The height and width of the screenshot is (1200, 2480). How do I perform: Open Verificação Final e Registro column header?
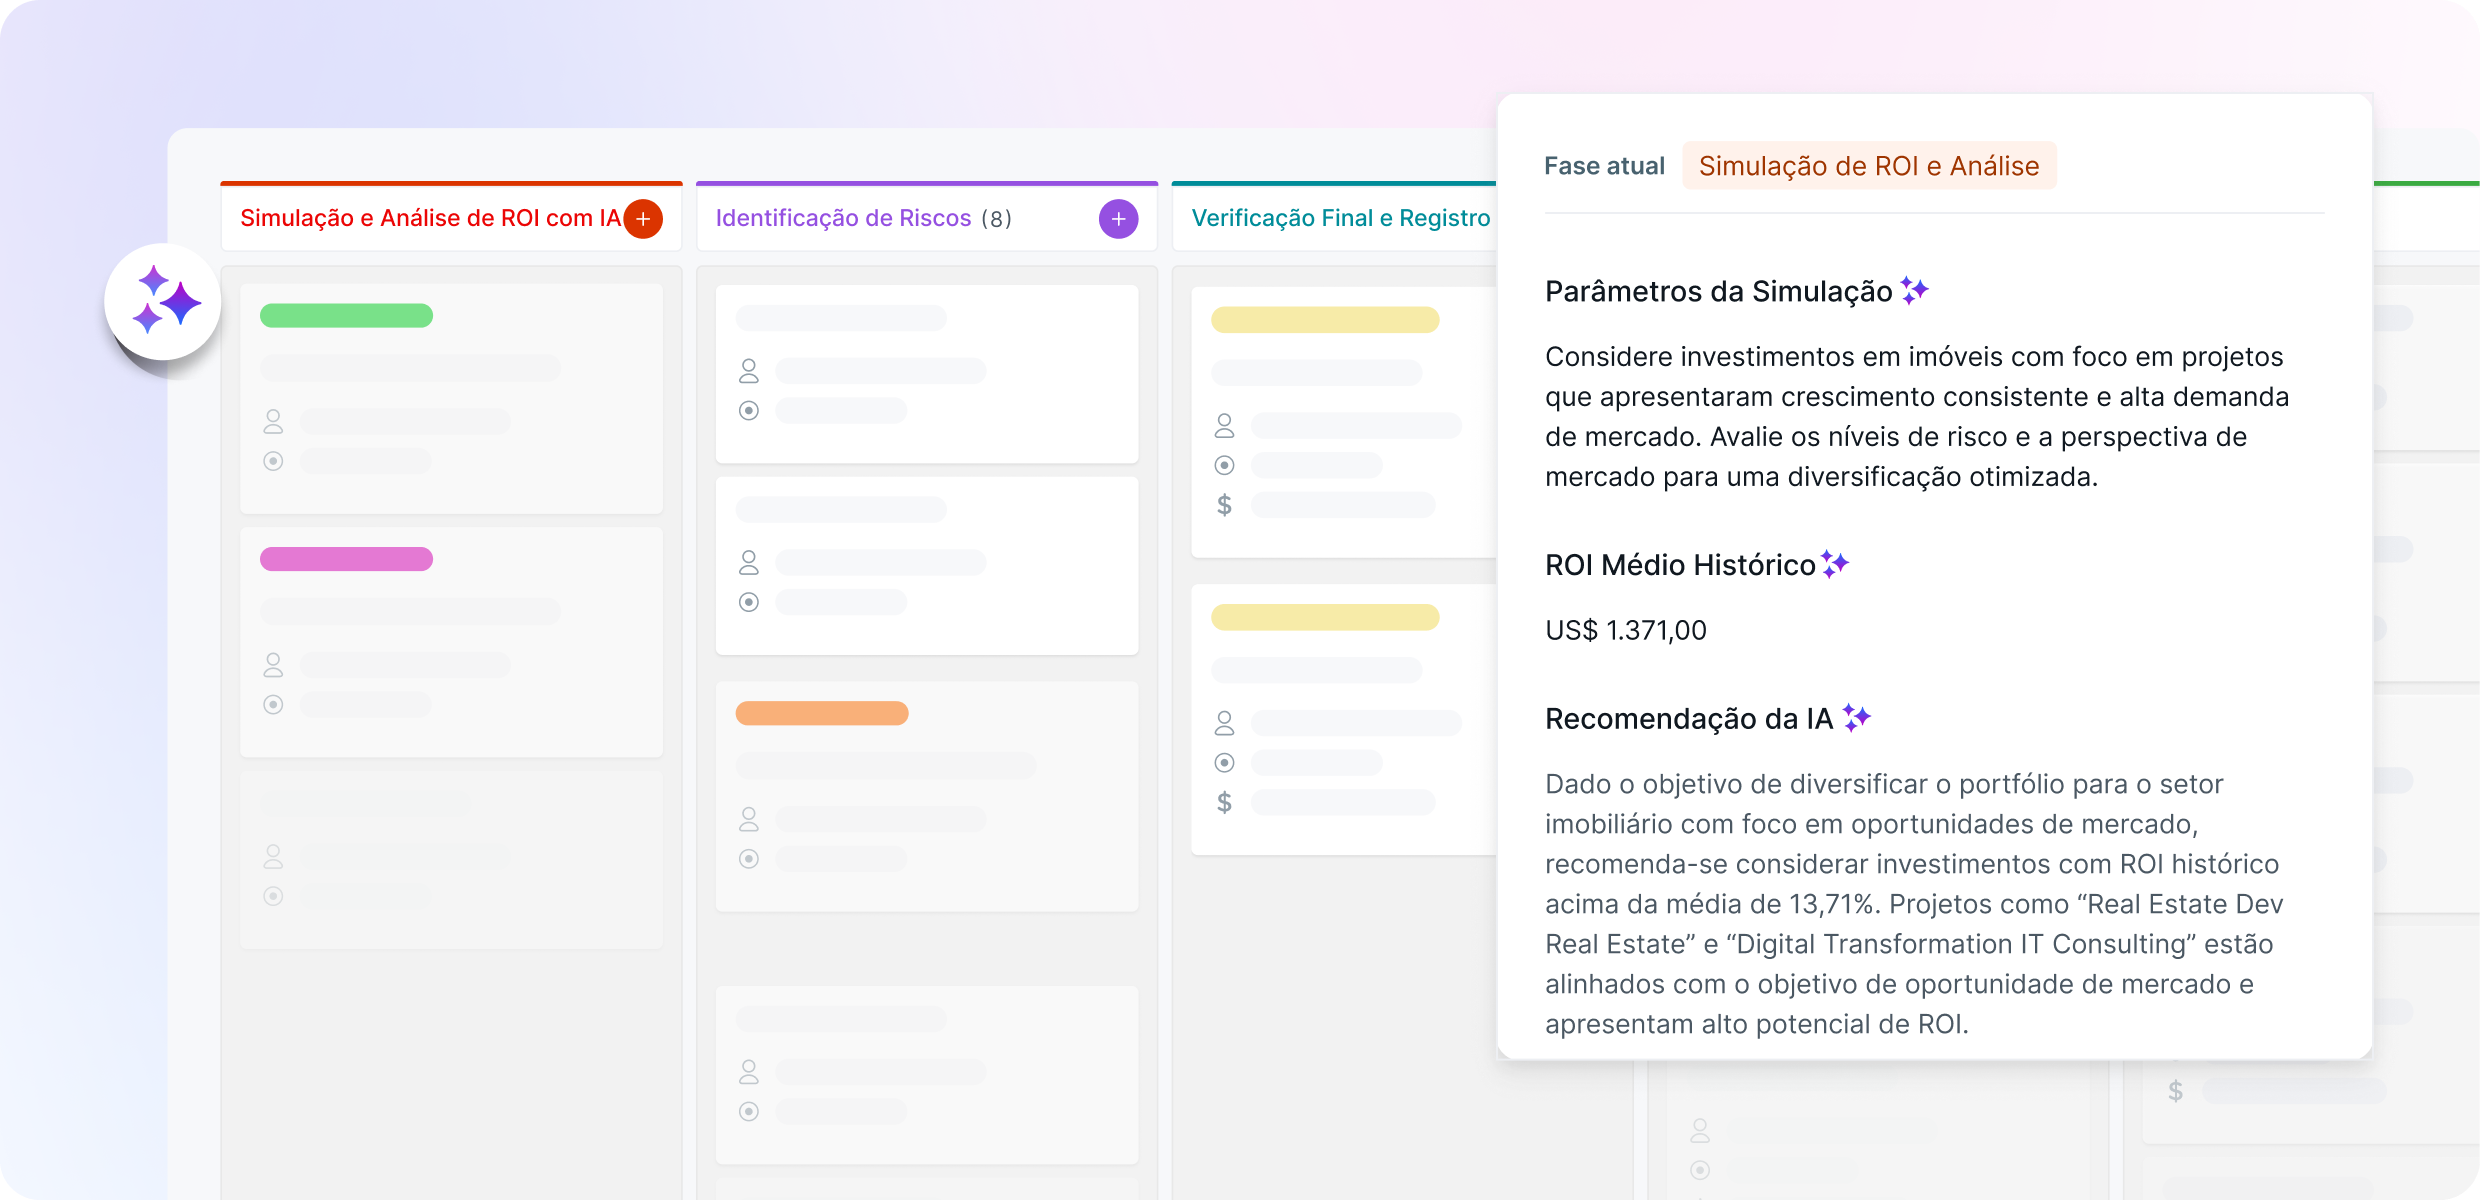[x=1340, y=218]
